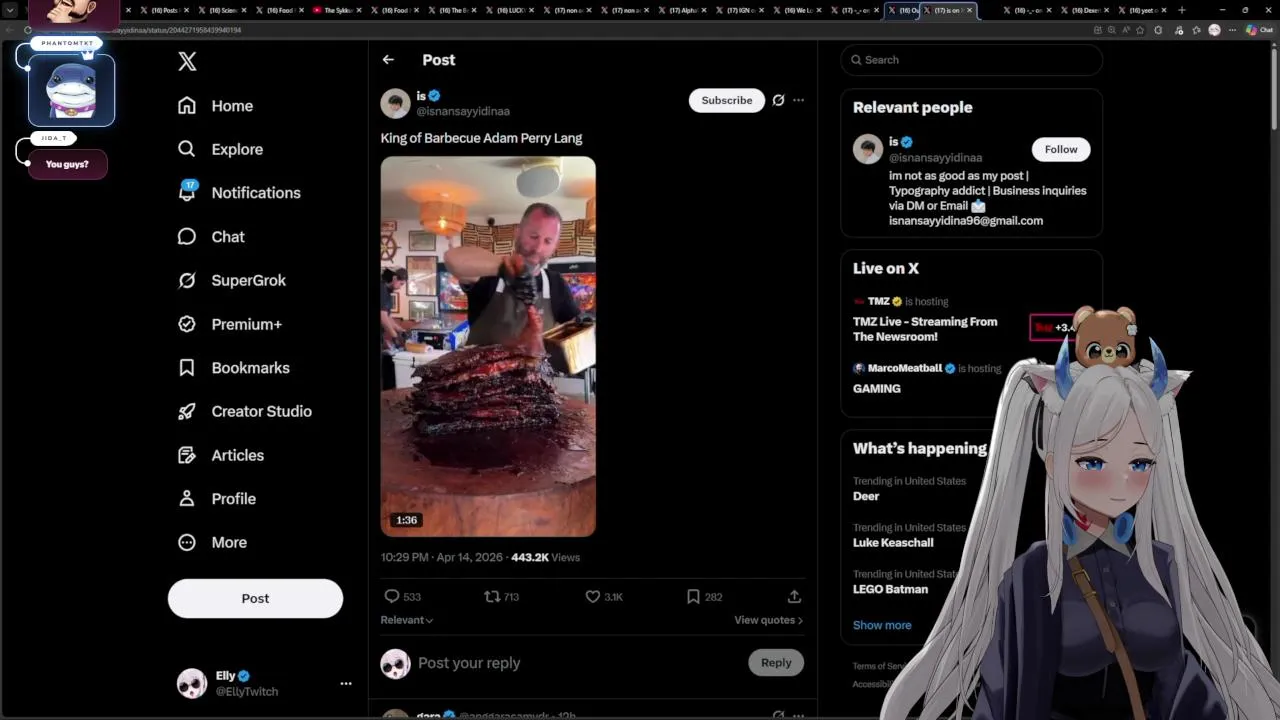1280x720 pixels.
Task: Open the trending topic Deer
Action: pos(866,496)
